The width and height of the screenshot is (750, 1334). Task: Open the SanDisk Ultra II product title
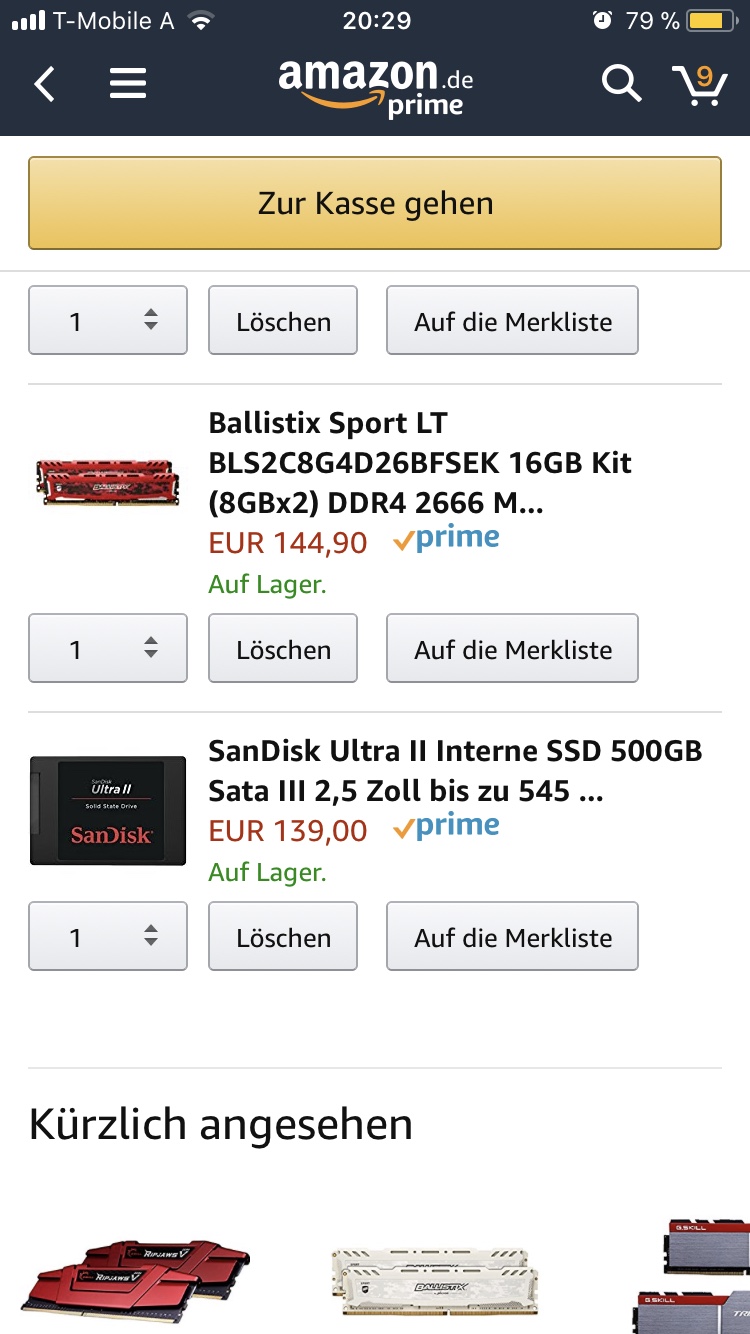pos(455,770)
